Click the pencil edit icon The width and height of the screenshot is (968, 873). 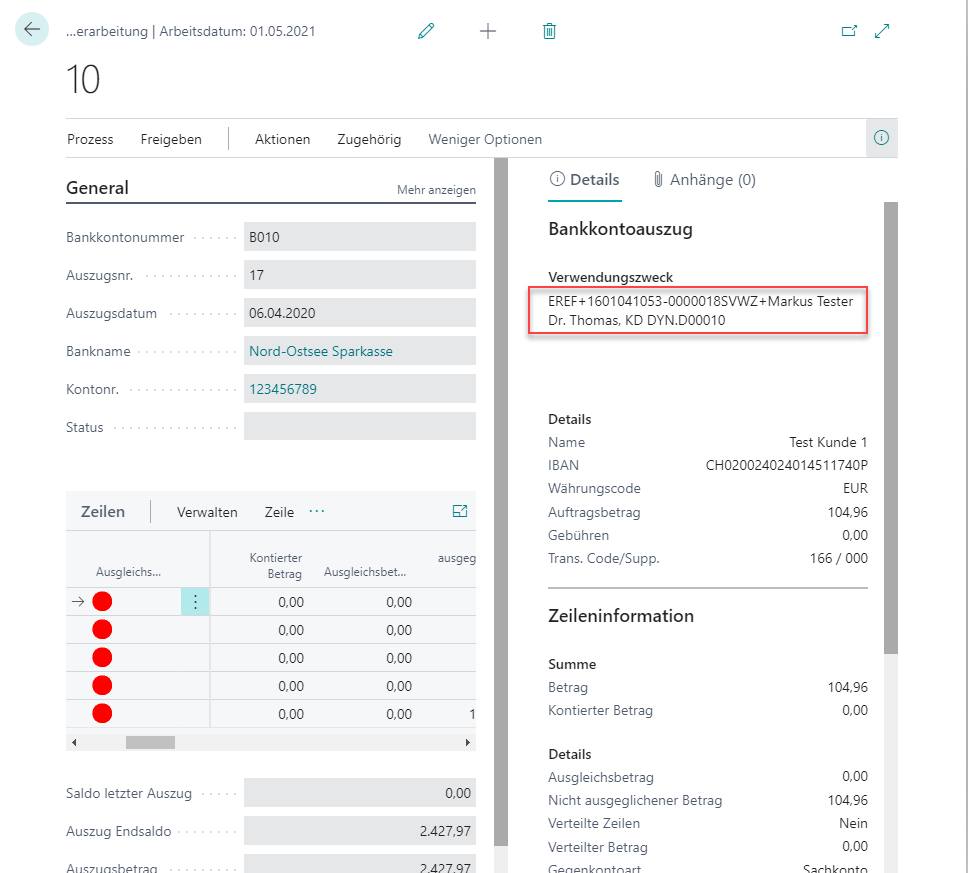point(426,31)
